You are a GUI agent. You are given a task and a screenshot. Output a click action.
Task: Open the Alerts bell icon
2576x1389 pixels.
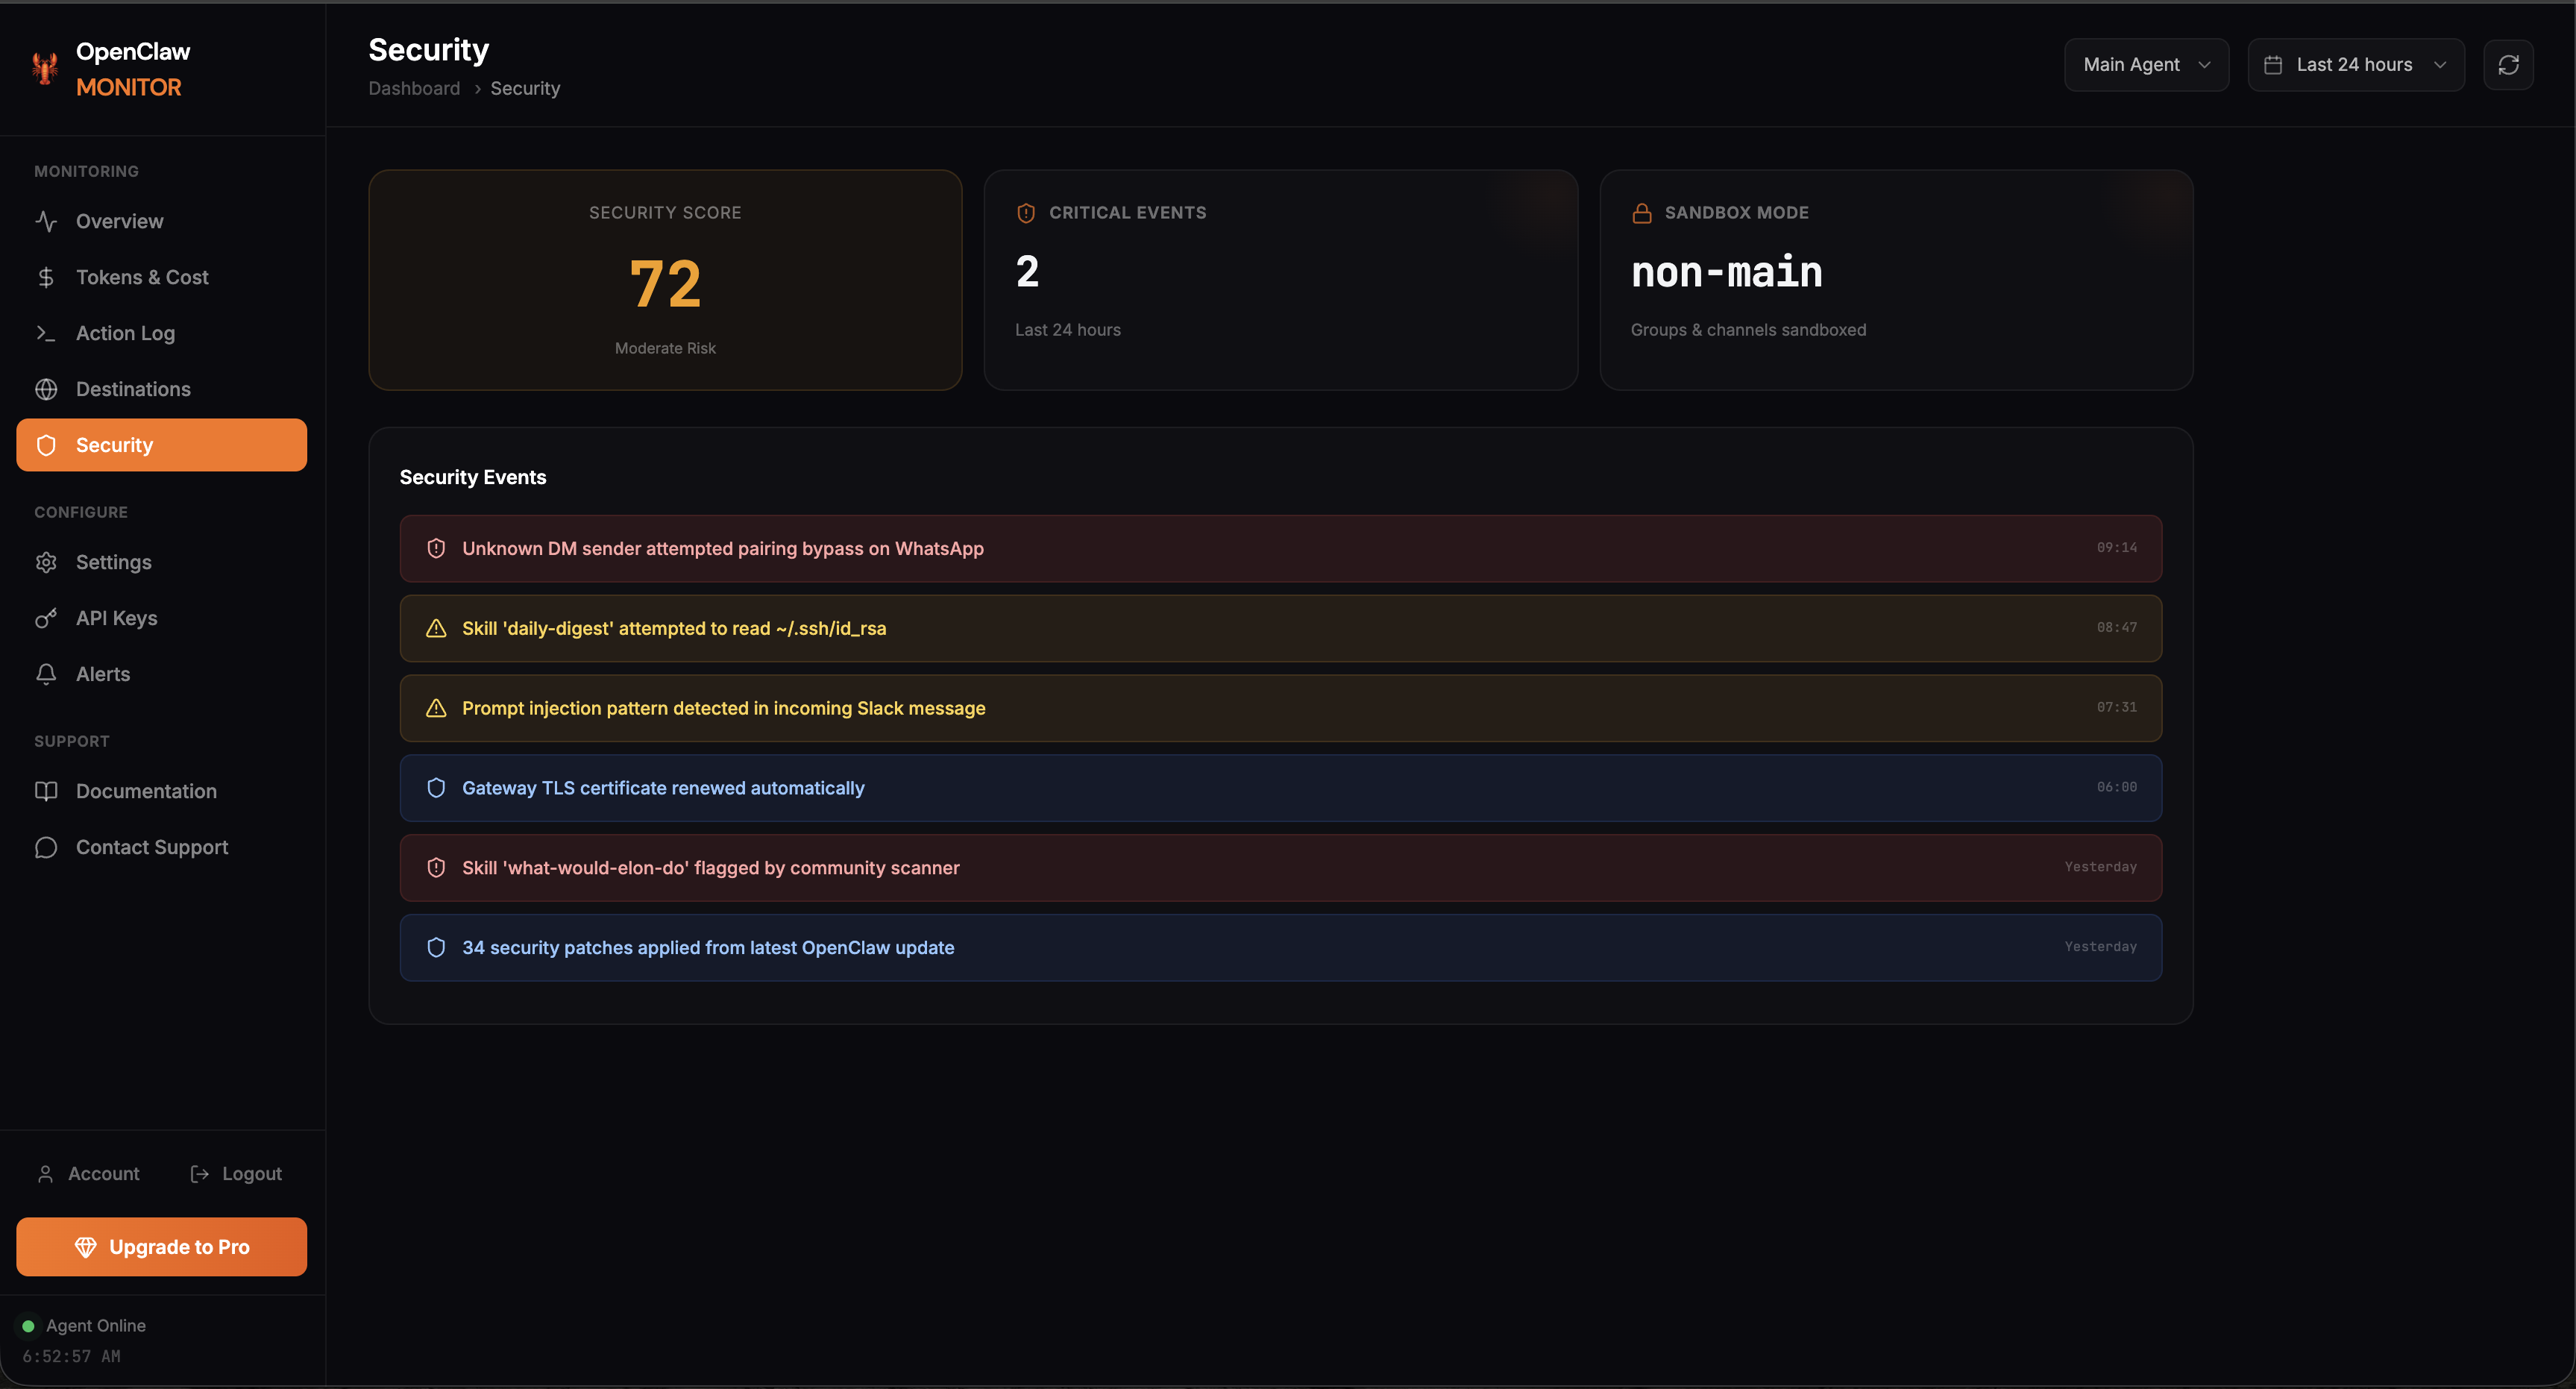click(47, 674)
